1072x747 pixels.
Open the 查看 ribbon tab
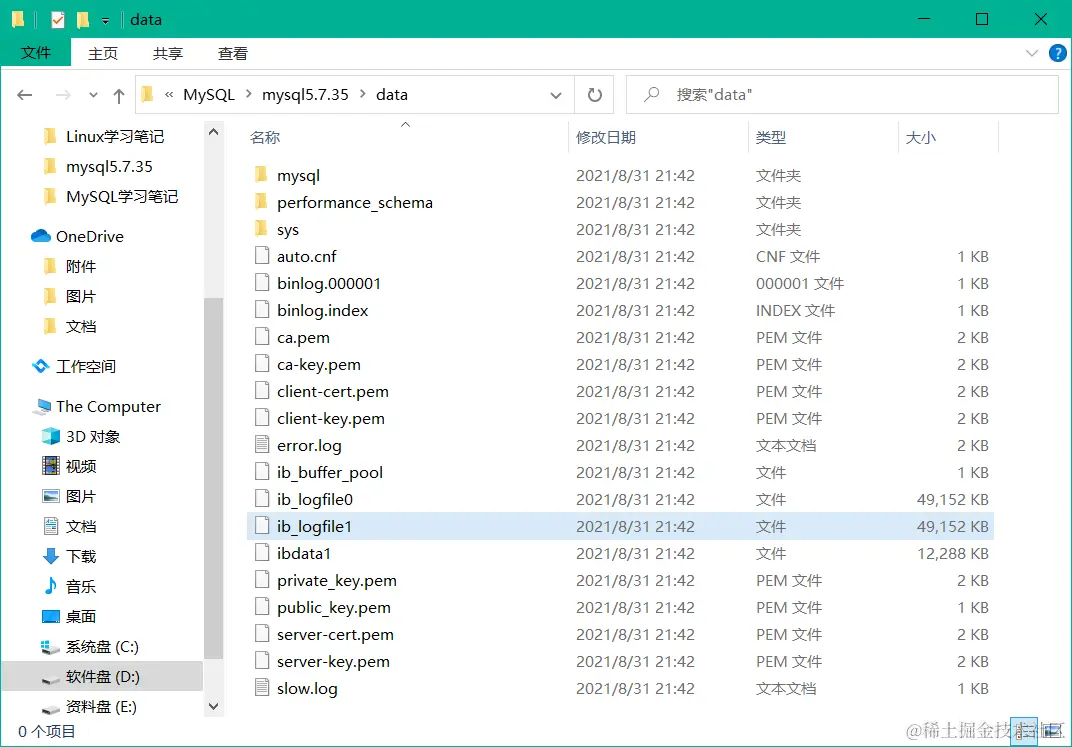[232, 53]
